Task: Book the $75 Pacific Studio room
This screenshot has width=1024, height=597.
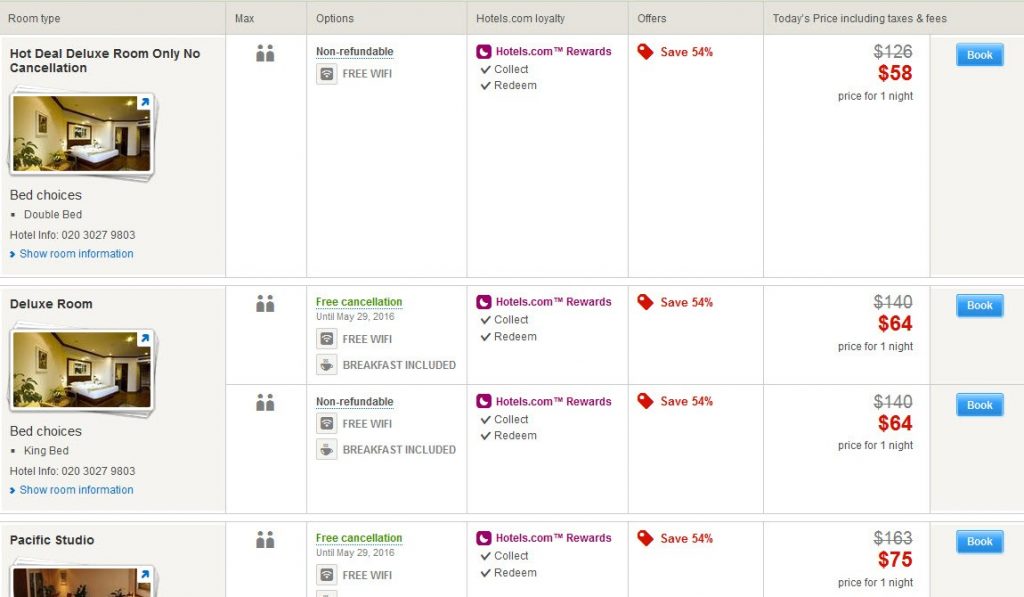Action: [x=979, y=542]
